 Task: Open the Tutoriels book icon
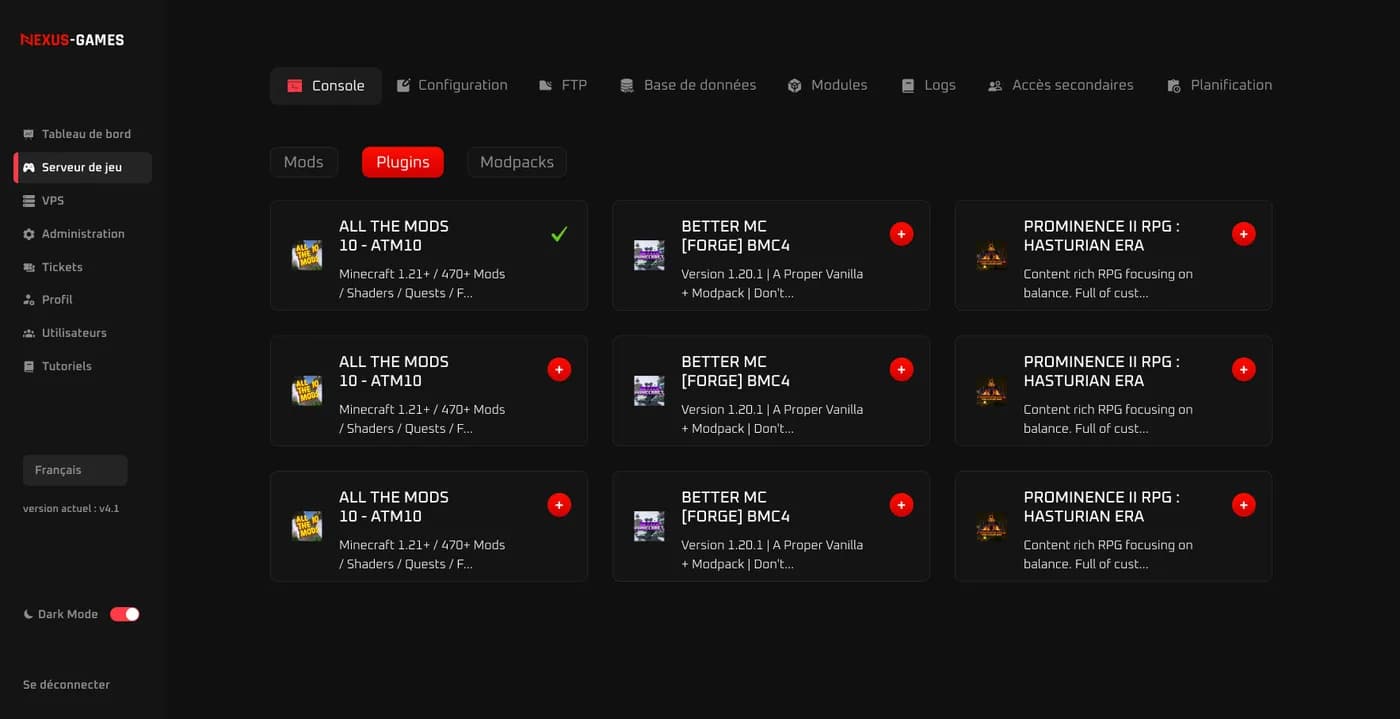[x=29, y=367]
